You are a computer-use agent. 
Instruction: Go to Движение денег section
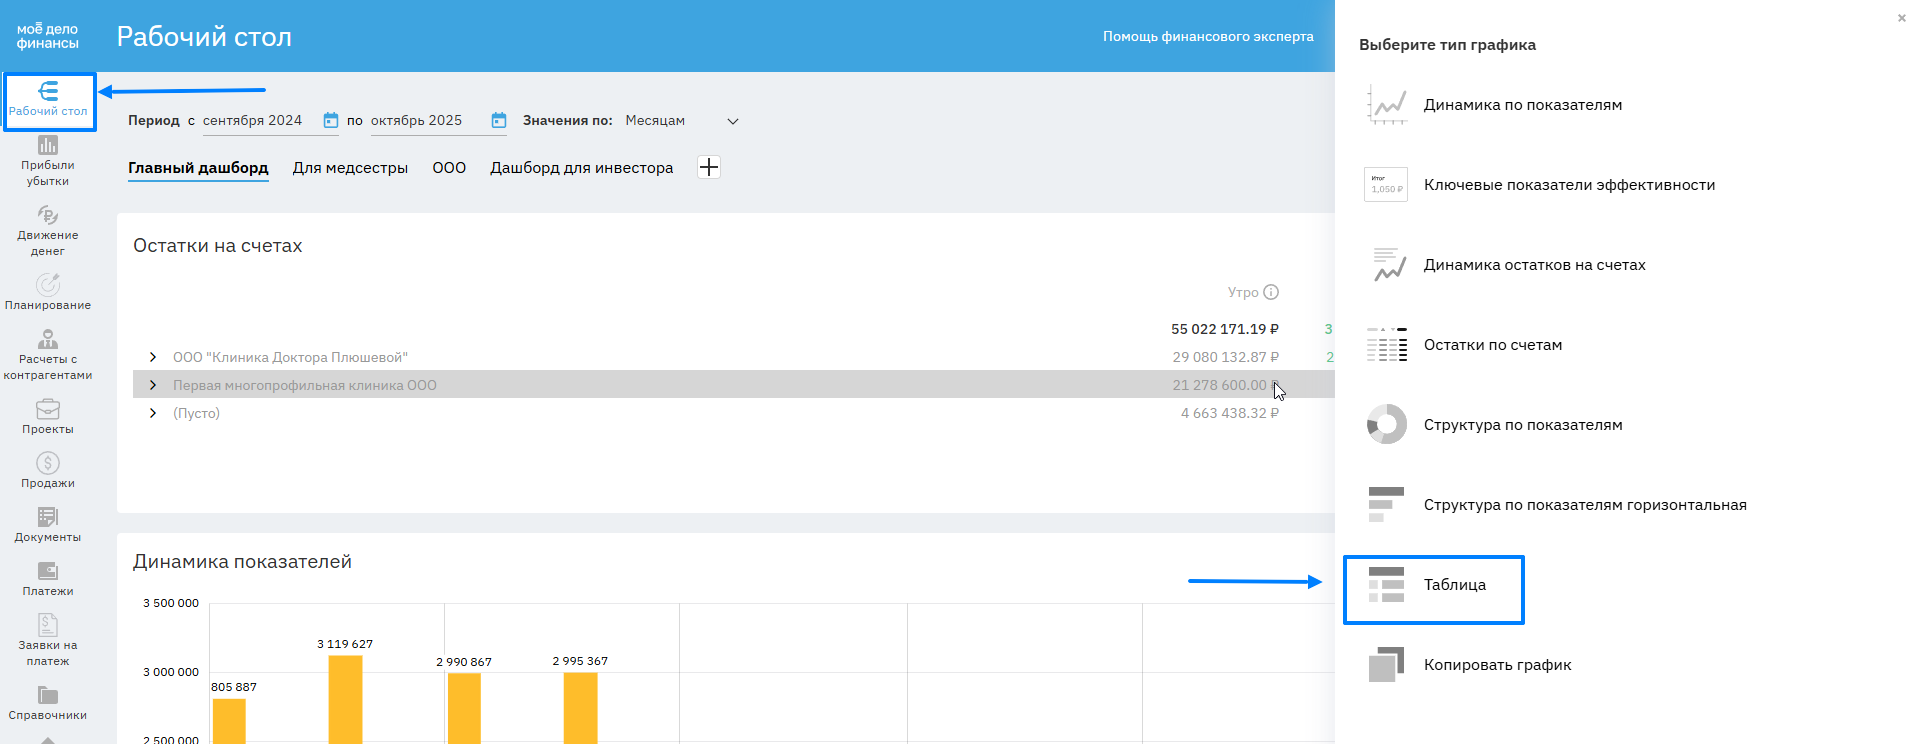[48, 231]
